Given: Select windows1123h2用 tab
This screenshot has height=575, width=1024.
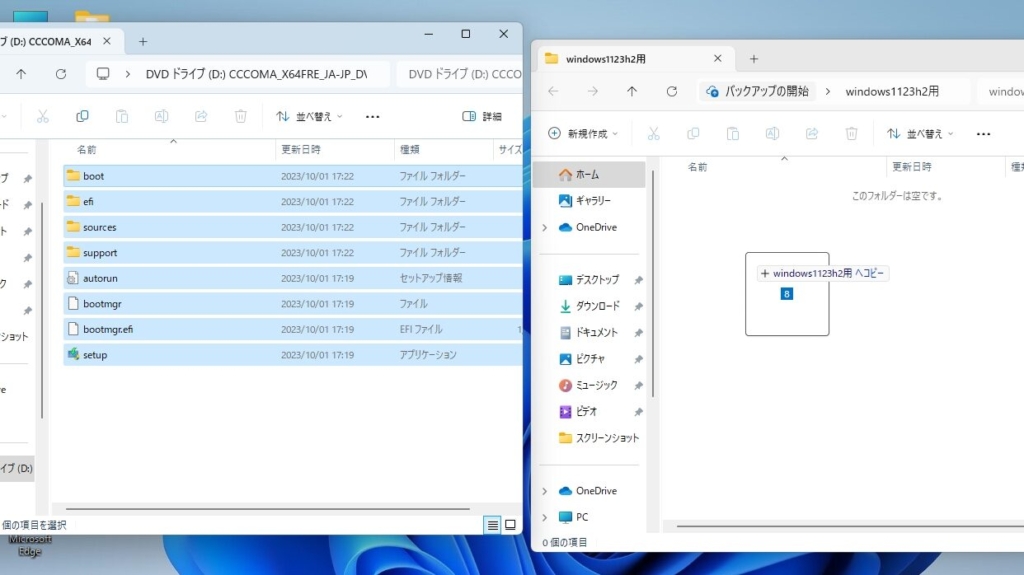Looking at the screenshot, I should pos(633,59).
